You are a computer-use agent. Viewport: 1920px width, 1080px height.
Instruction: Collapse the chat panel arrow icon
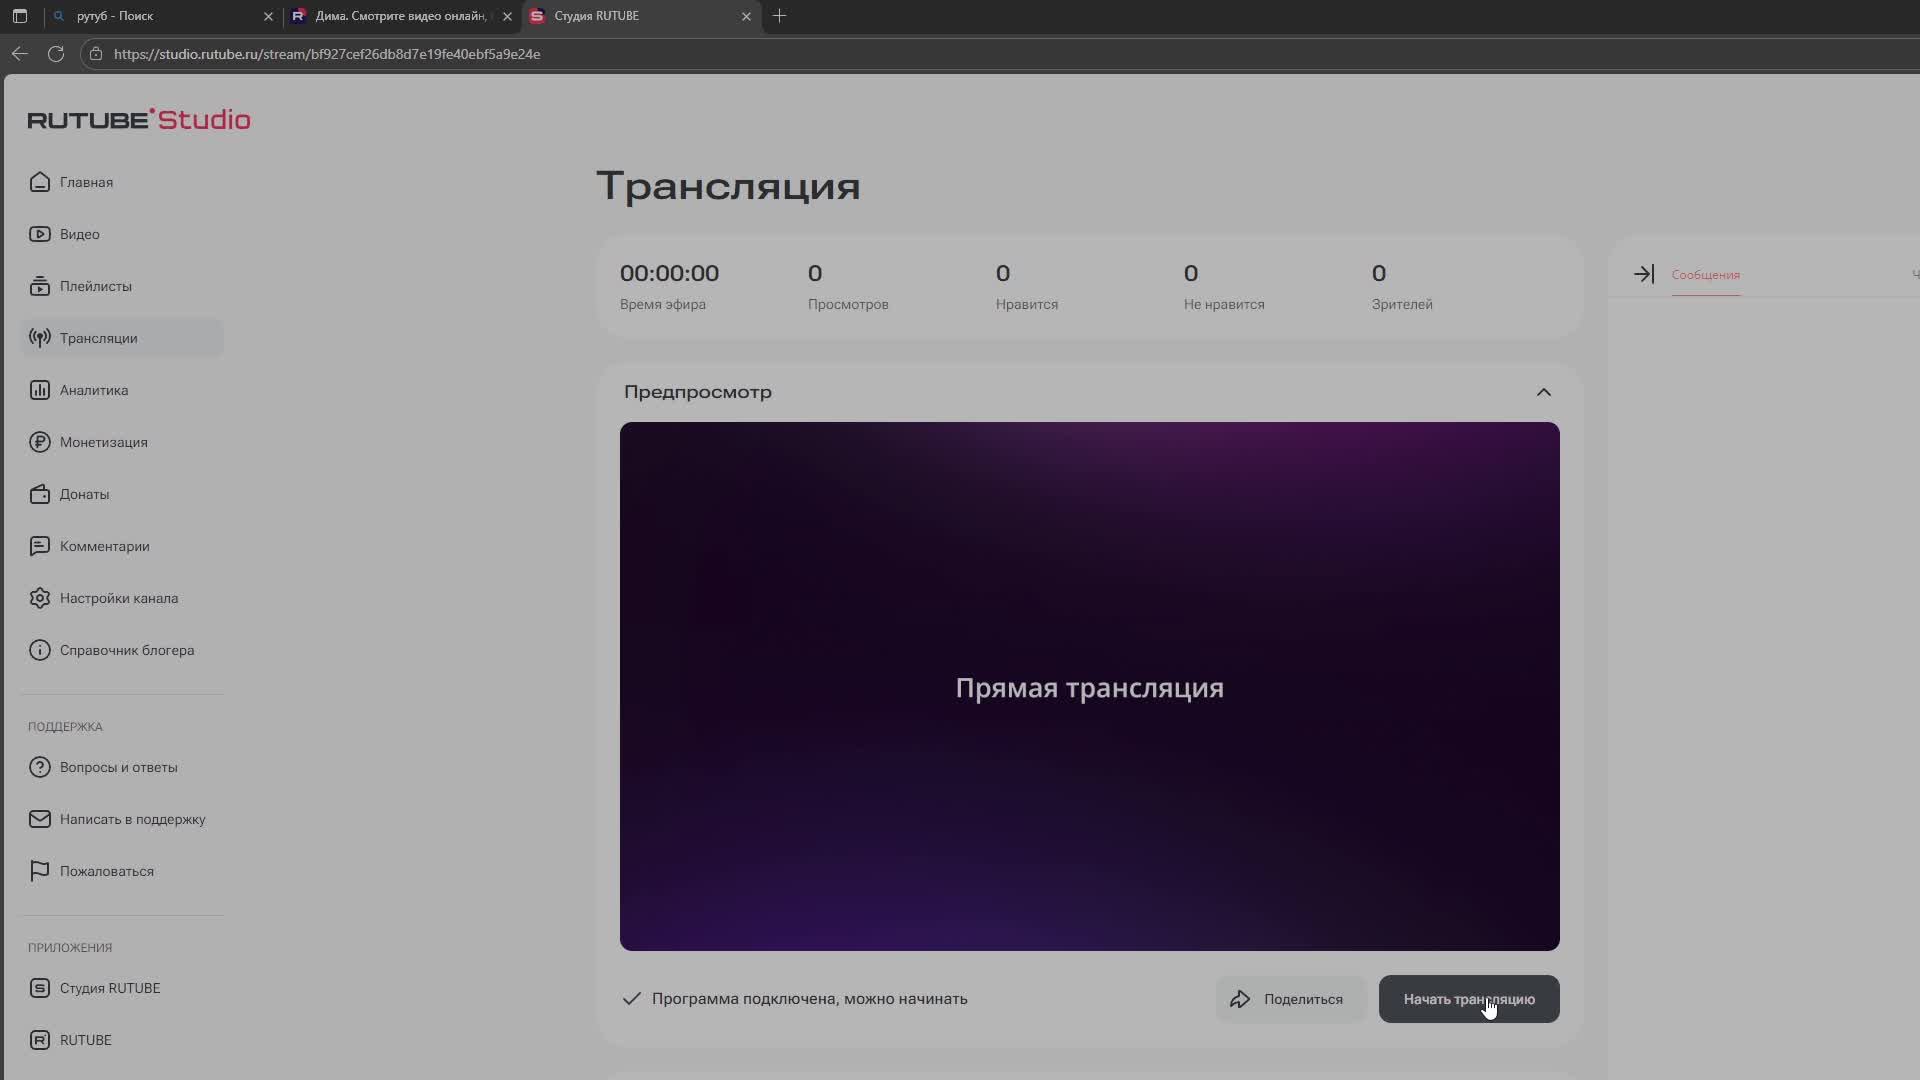pos(1644,274)
